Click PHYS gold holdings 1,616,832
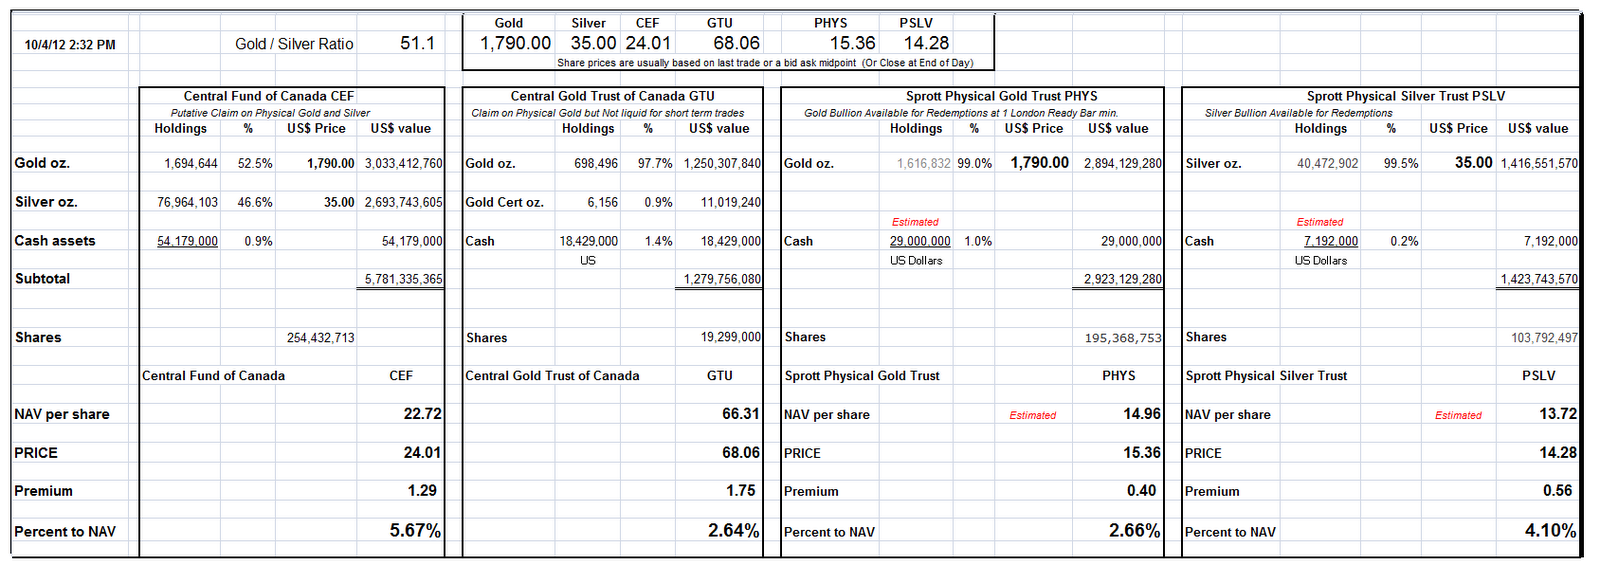 click(924, 163)
